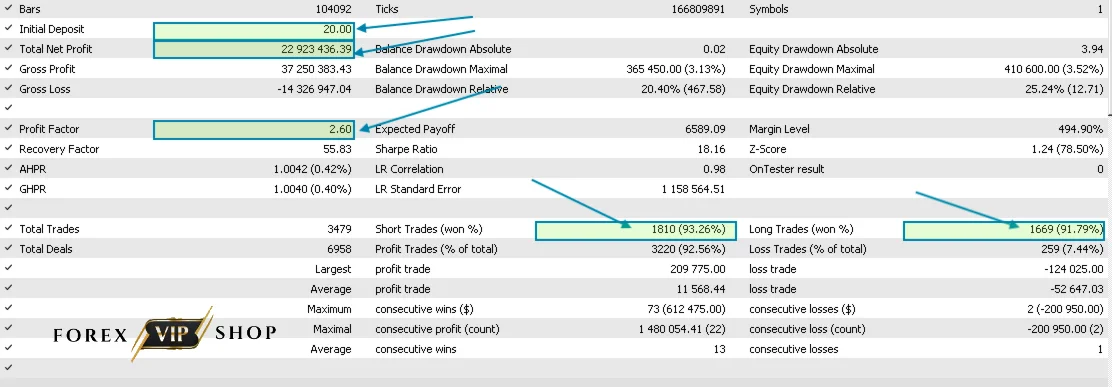1112x387 pixels.
Task: Click the checkmark beside Total Net Profit
Action: coord(8,49)
